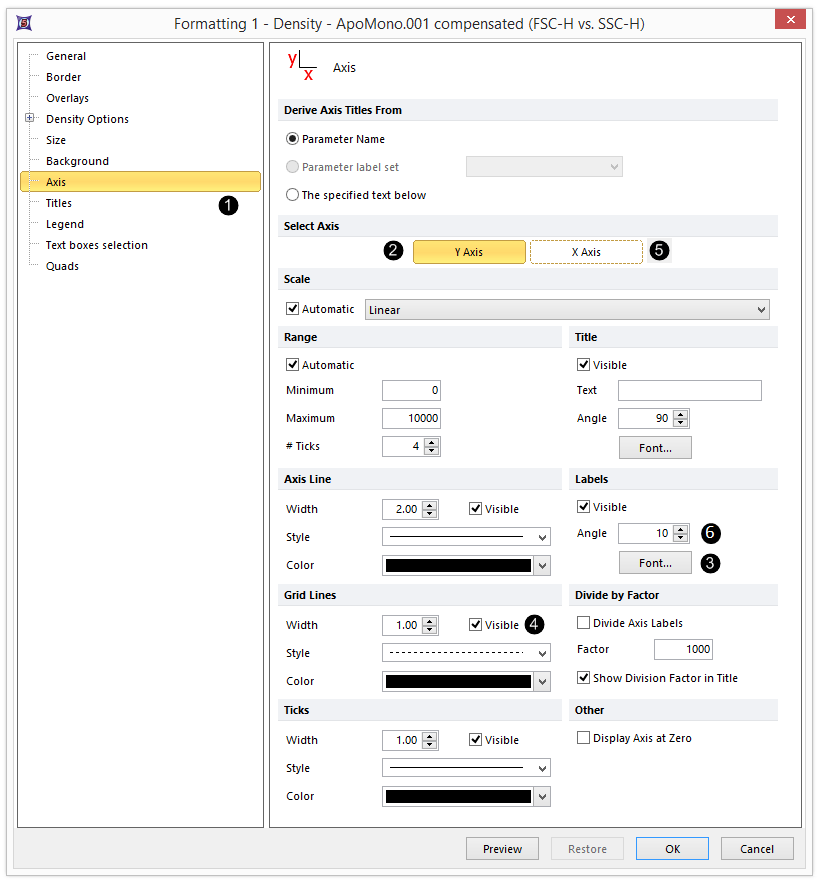
Task: Open the Linear scale dropdown
Action: tap(566, 308)
